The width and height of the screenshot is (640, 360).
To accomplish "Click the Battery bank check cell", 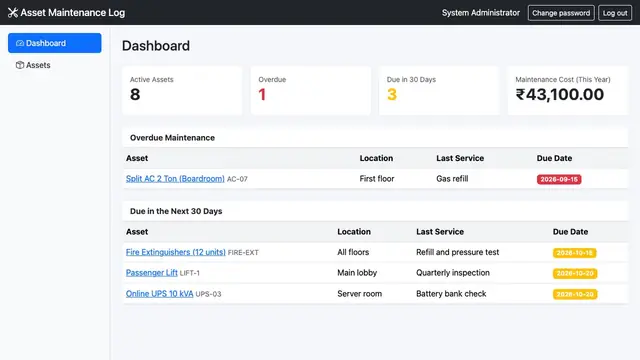I will click(451, 293).
